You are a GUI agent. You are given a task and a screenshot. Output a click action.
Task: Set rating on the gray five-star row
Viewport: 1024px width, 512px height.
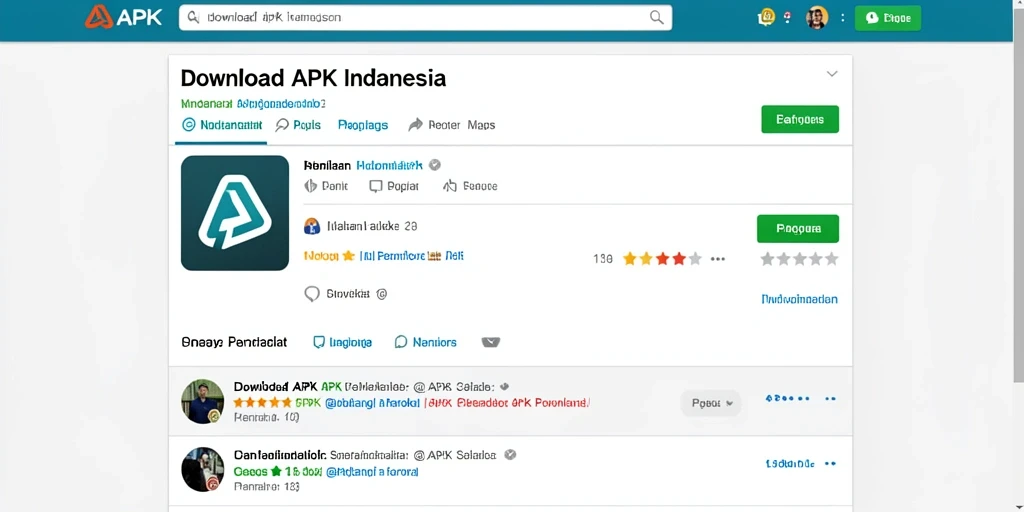(799, 259)
